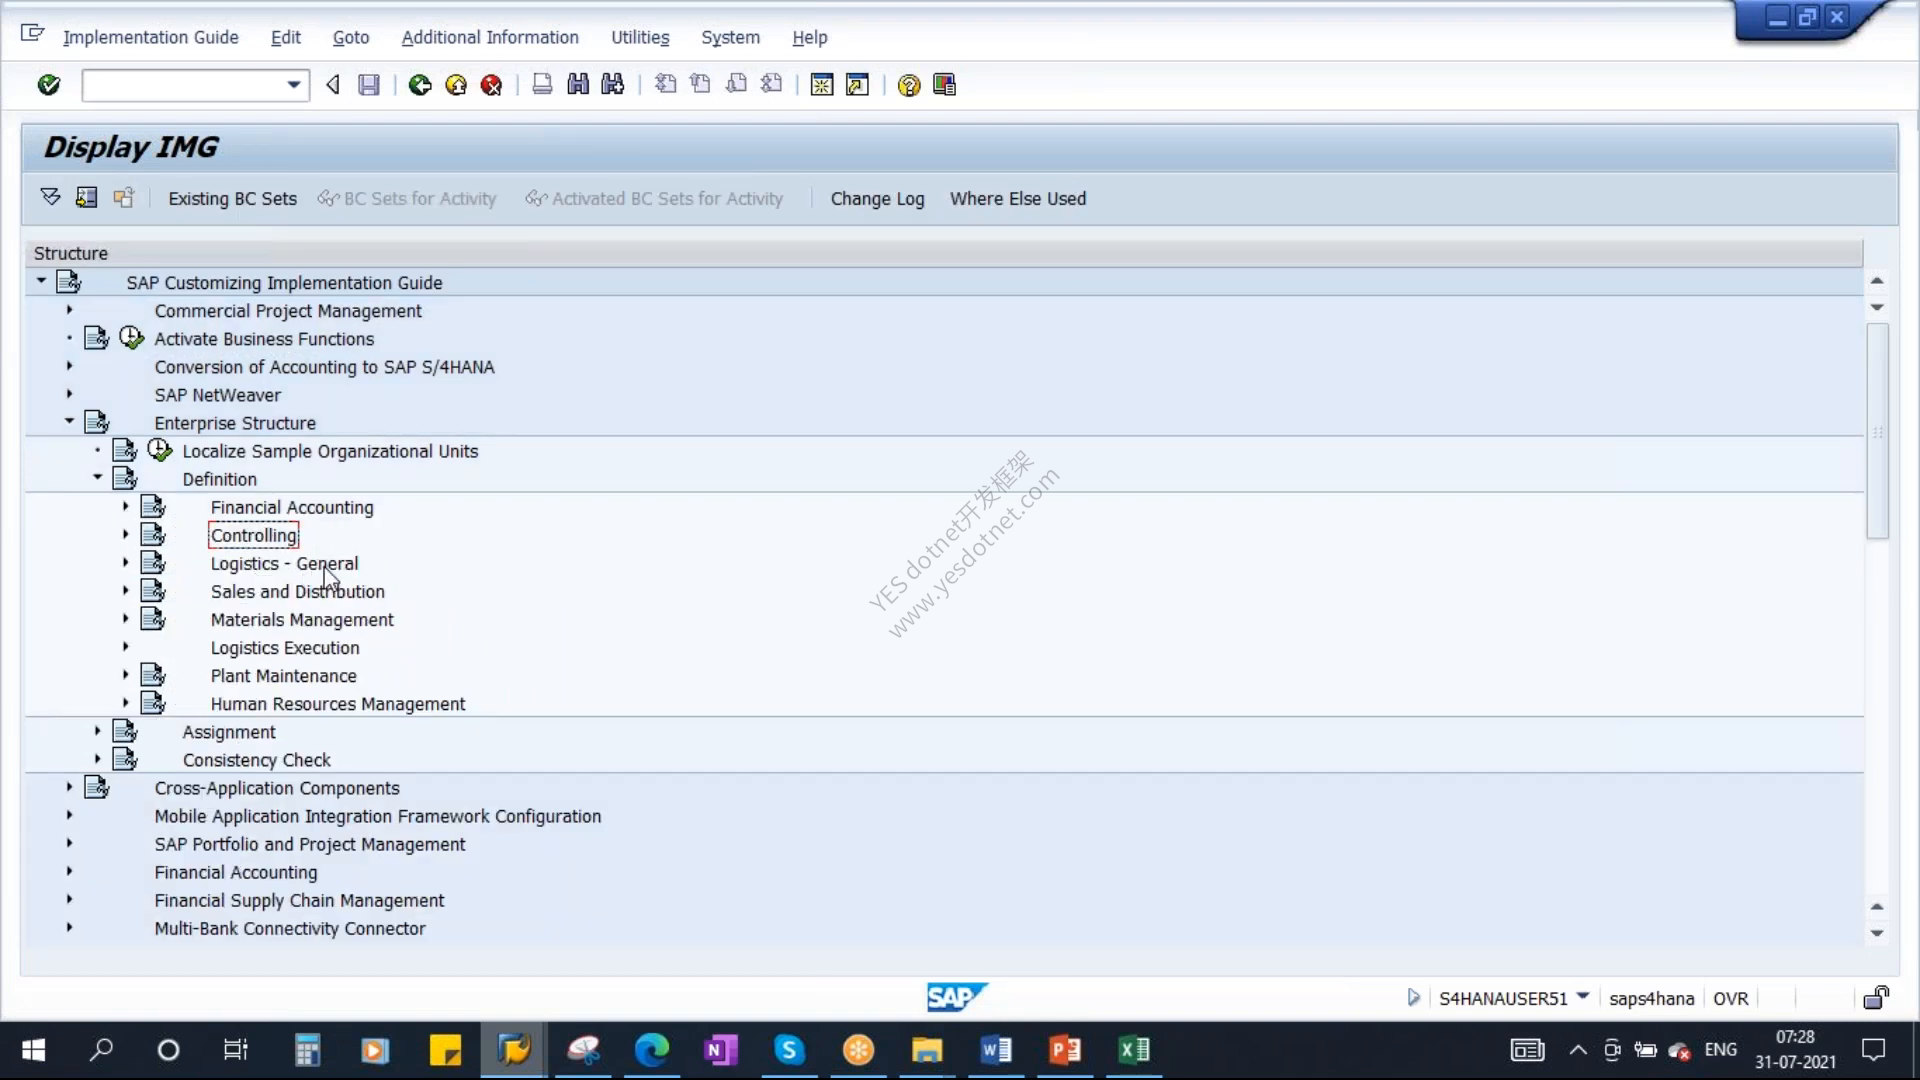The width and height of the screenshot is (1920, 1080).
Task: Click the IMG activity icon next to Controlling
Action: 153,535
